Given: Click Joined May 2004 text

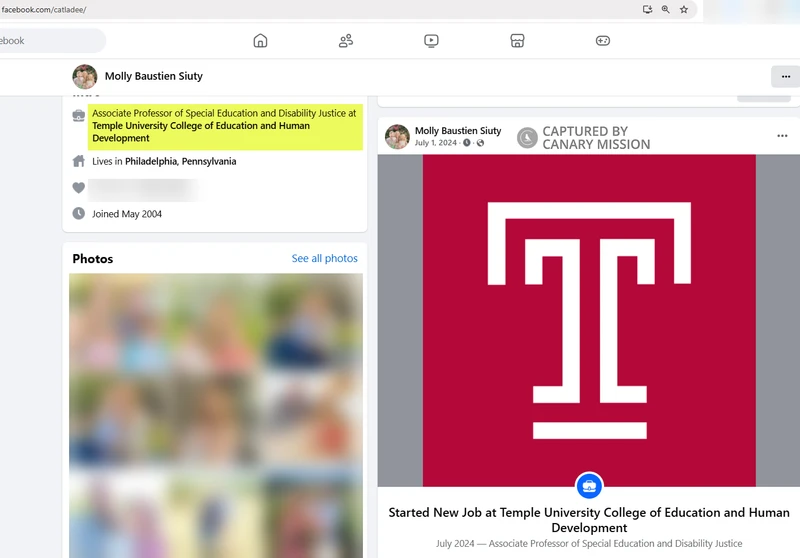Looking at the screenshot, I should [x=127, y=214].
